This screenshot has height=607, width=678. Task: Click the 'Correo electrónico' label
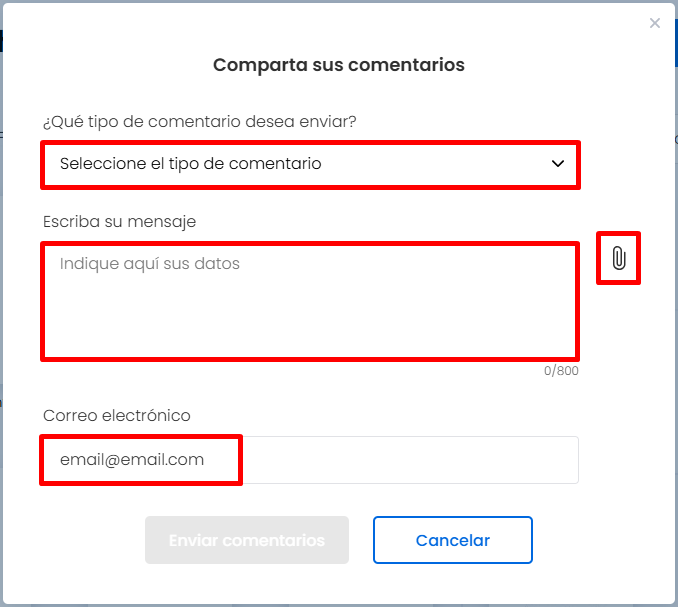click(x=117, y=415)
